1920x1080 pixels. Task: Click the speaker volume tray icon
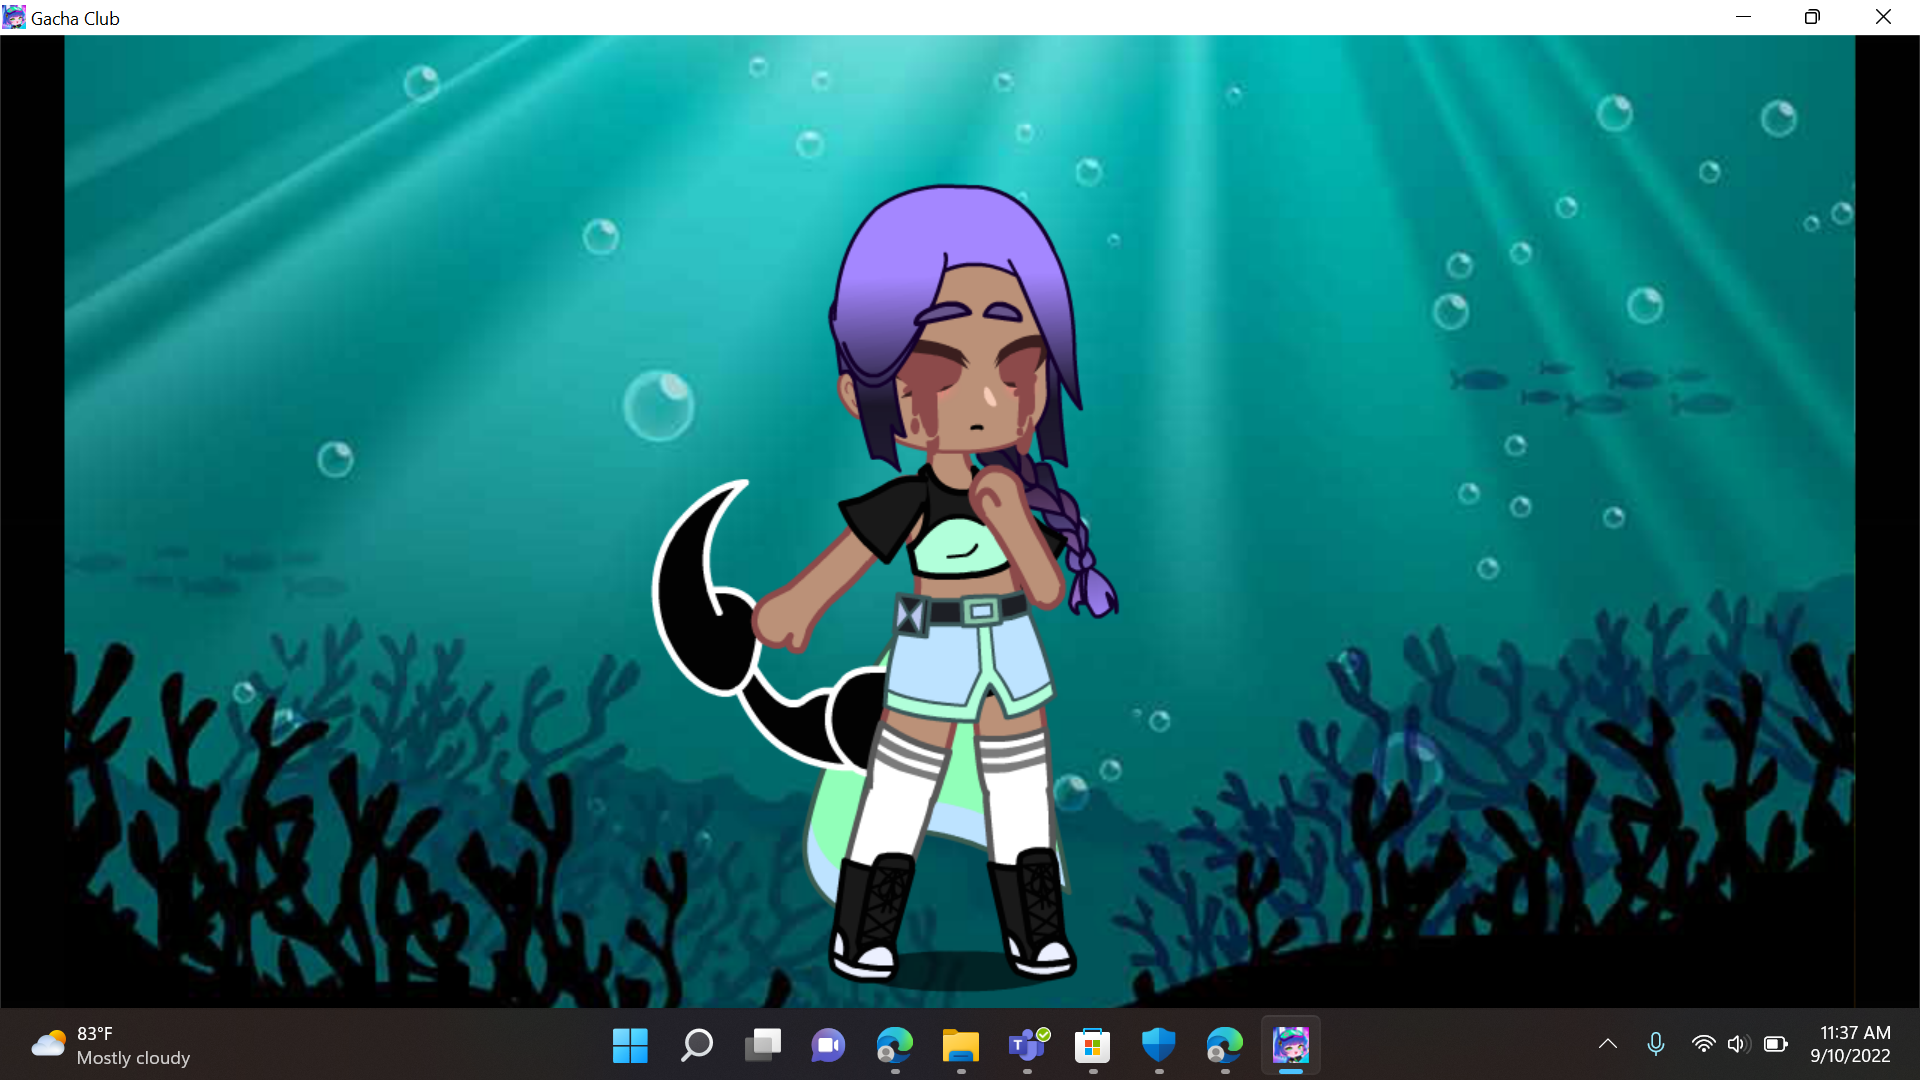click(1738, 1044)
